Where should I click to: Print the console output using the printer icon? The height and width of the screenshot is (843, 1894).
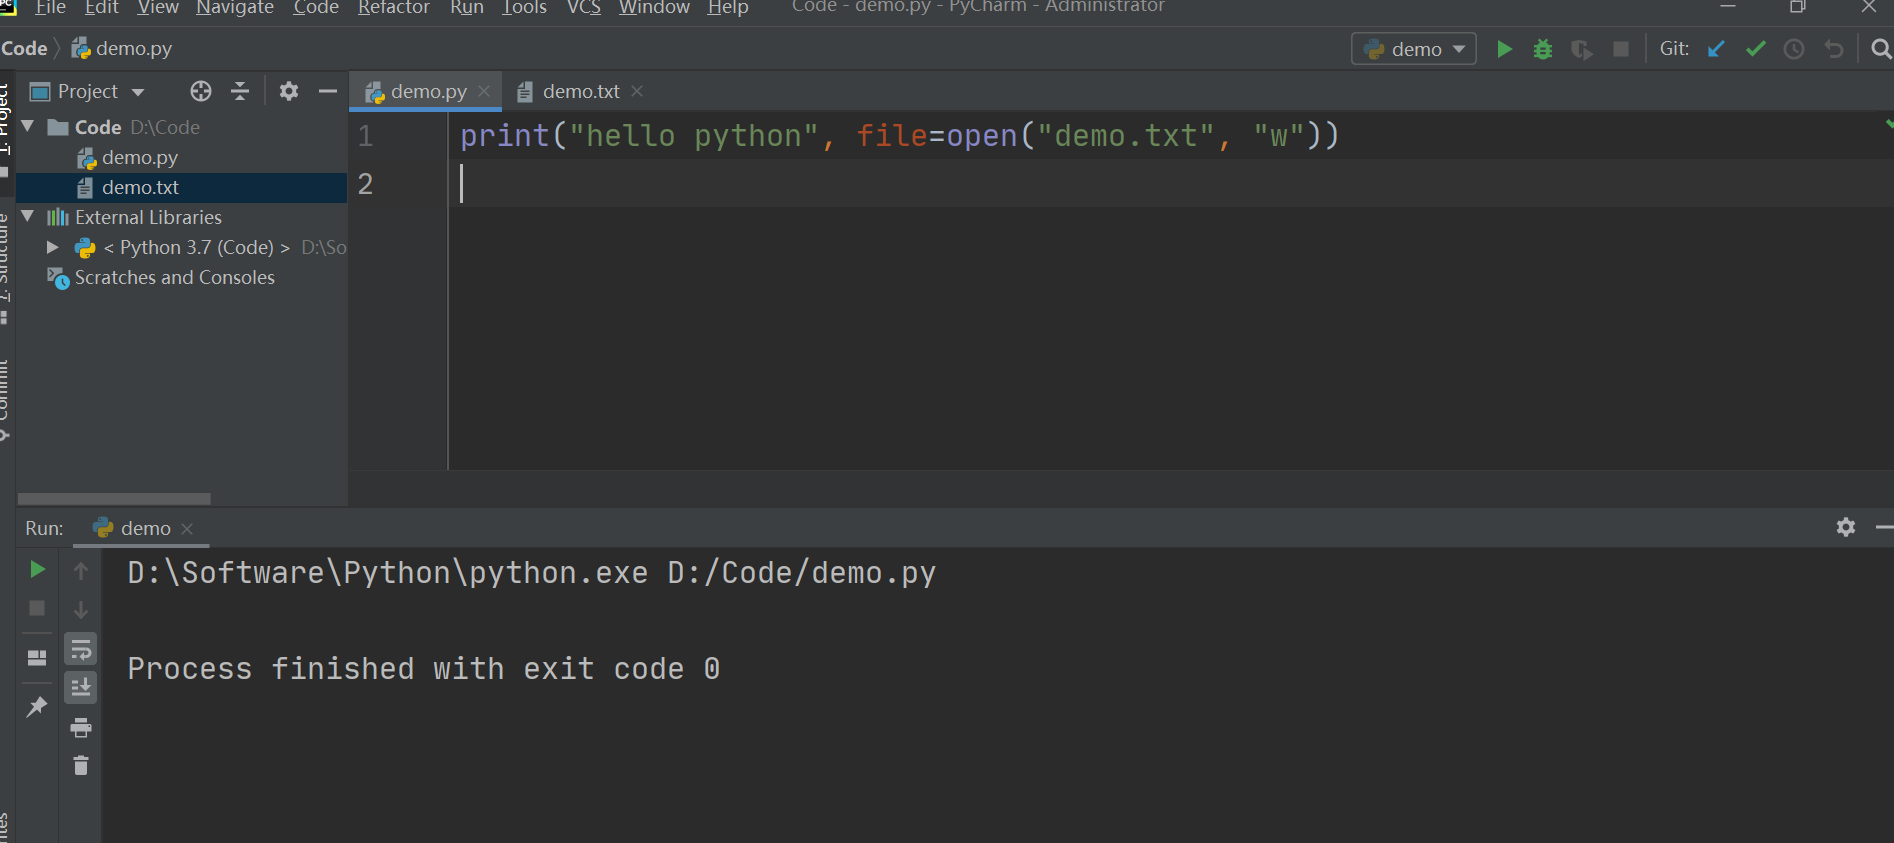pos(81,727)
